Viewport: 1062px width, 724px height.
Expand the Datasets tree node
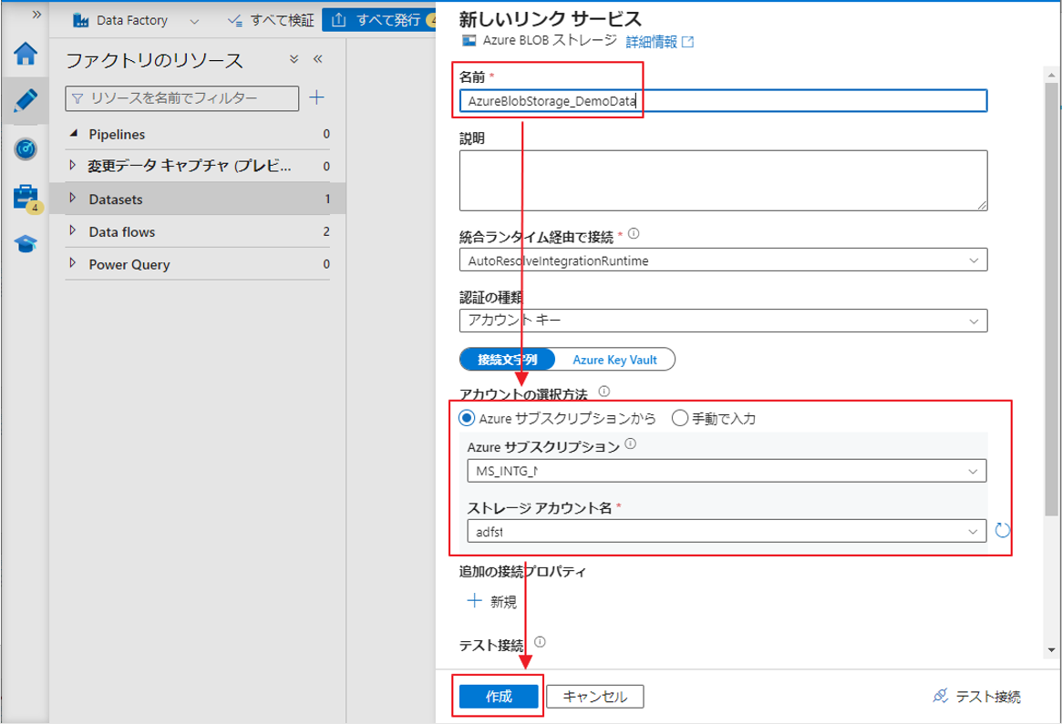tap(73, 199)
